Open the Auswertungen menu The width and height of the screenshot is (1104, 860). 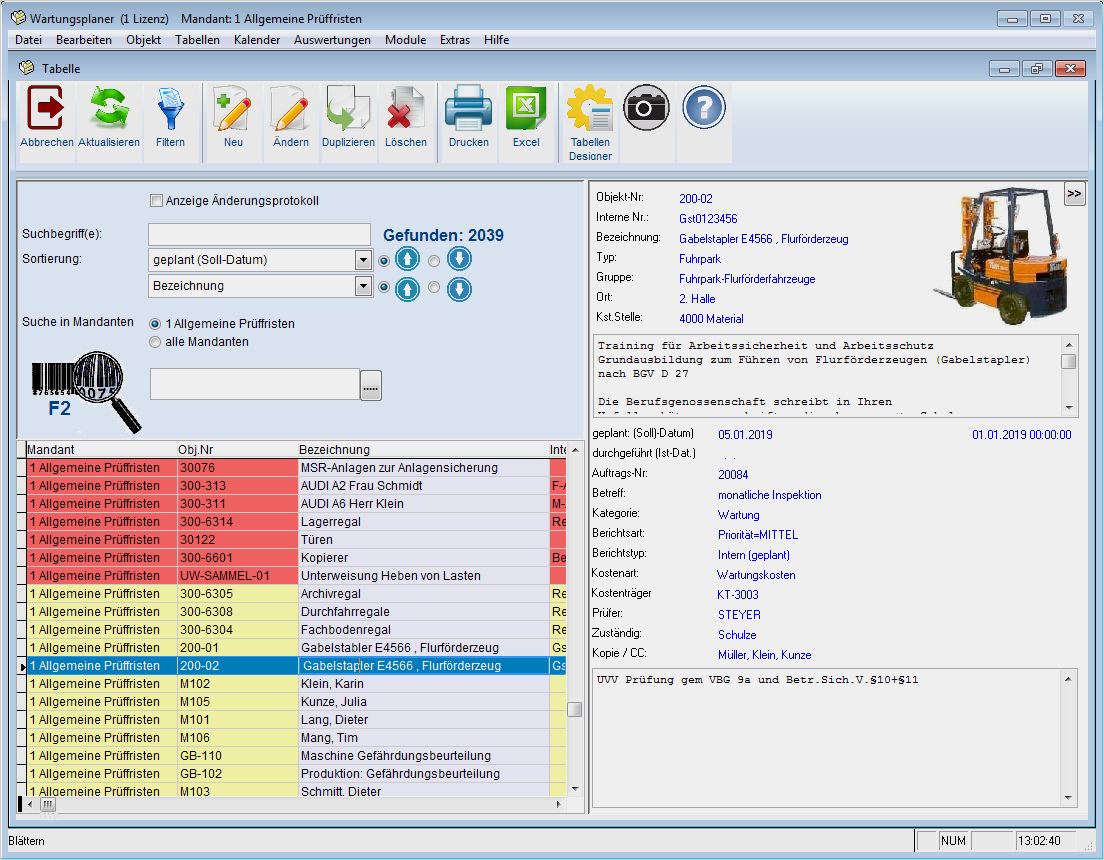[332, 40]
